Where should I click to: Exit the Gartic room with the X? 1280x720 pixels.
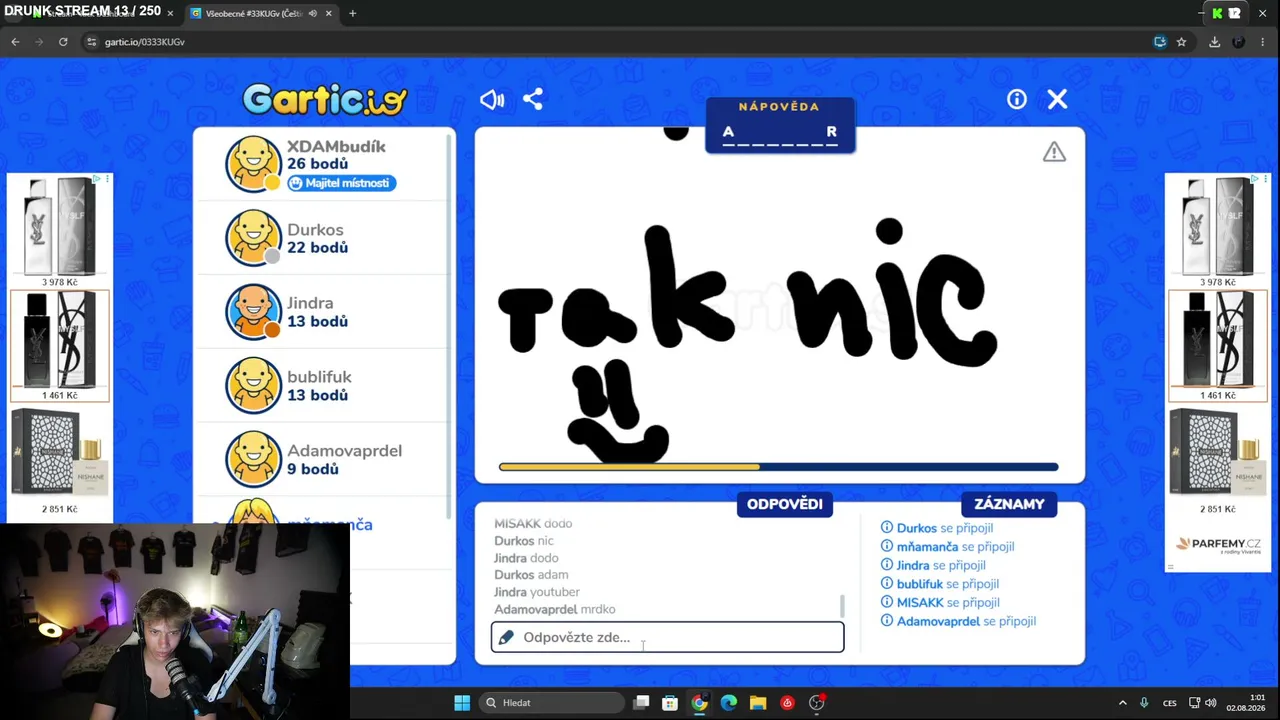1057,99
